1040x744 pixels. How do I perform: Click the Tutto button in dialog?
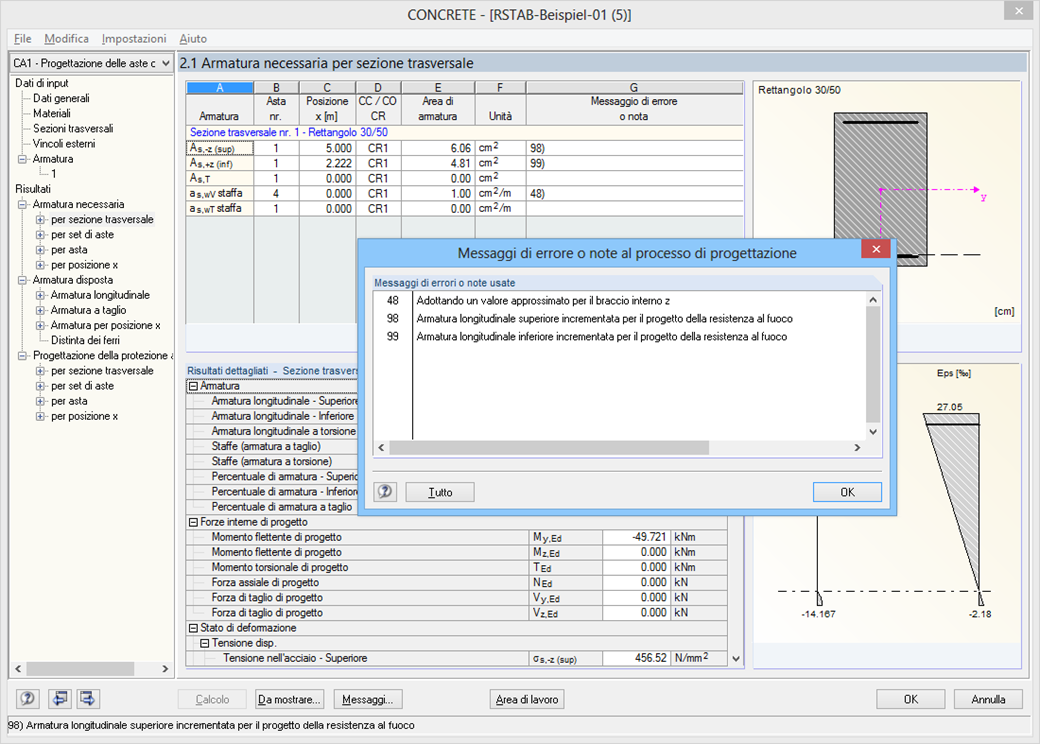point(440,492)
